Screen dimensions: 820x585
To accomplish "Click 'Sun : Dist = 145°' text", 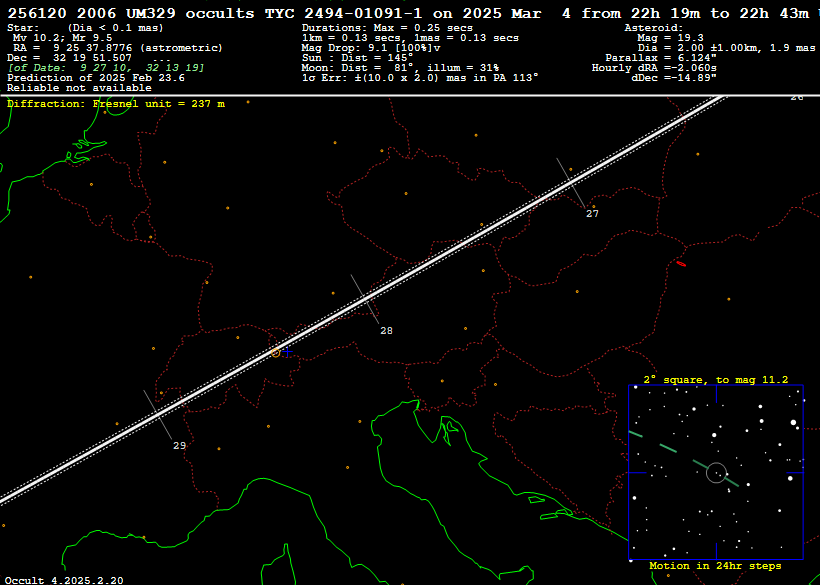I will [358, 58].
